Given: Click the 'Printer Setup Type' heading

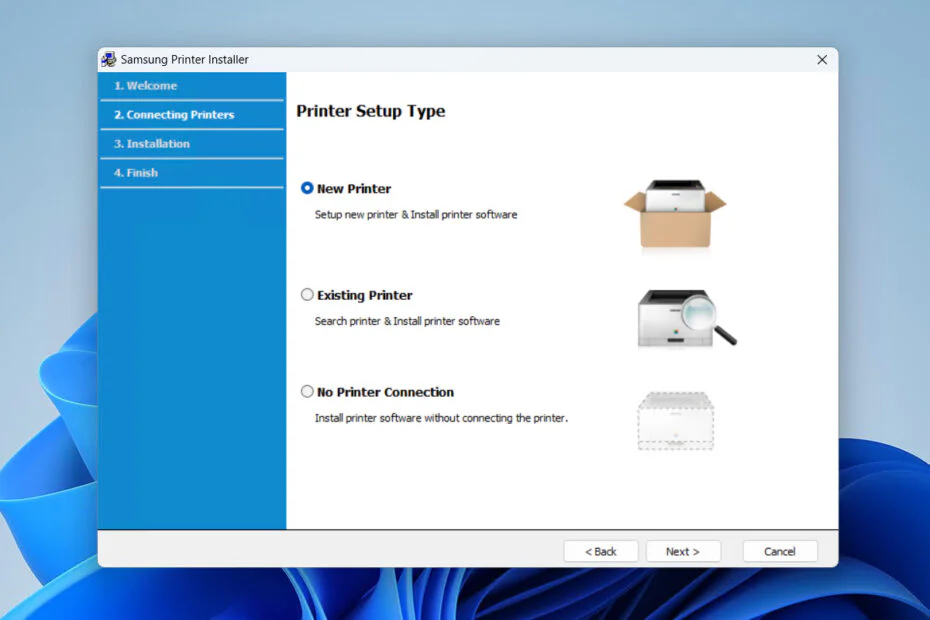Looking at the screenshot, I should [x=371, y=112].
